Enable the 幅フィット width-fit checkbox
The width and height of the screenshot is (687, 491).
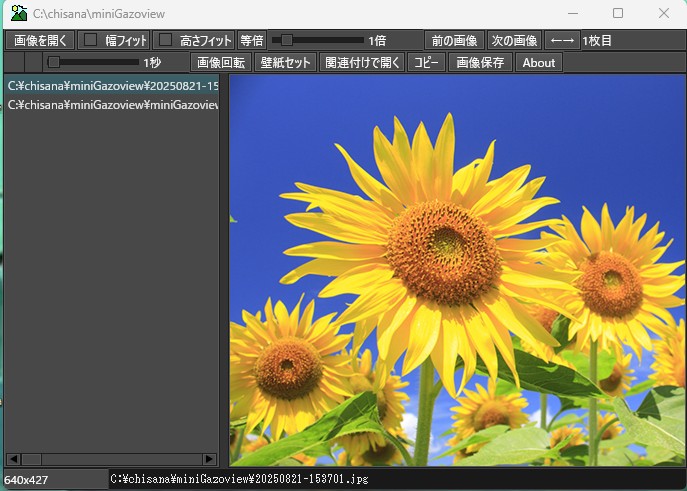click(91, 41)
